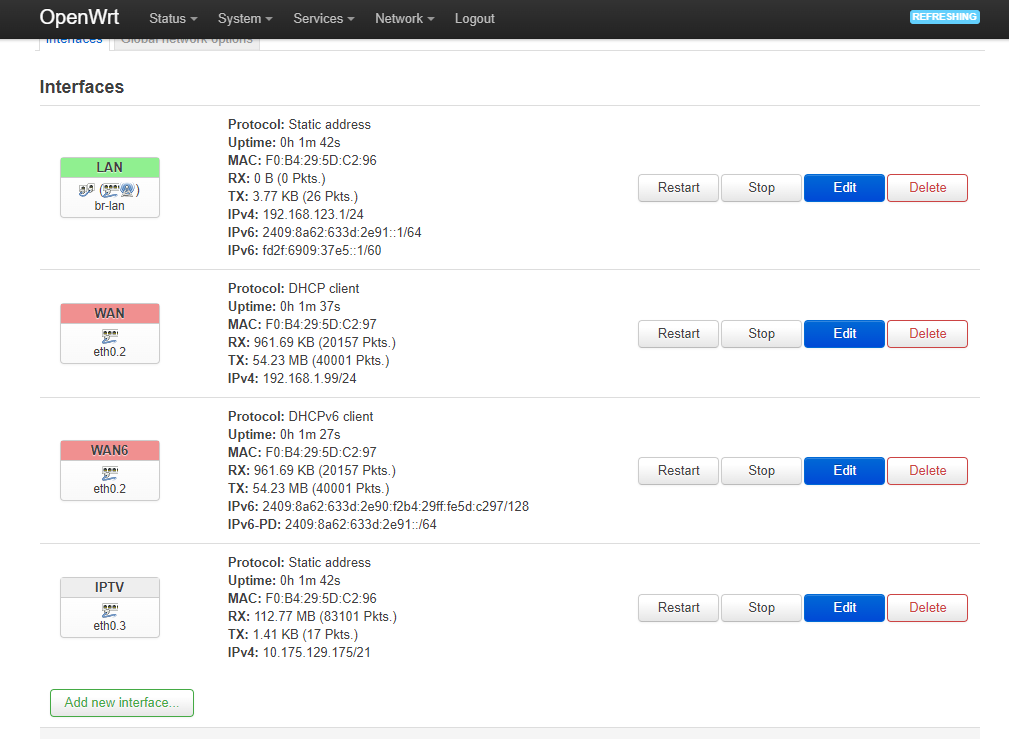Open the Status dropdown menu
Viewport: 1009px width, 739px height.
(x=173, y=19)
